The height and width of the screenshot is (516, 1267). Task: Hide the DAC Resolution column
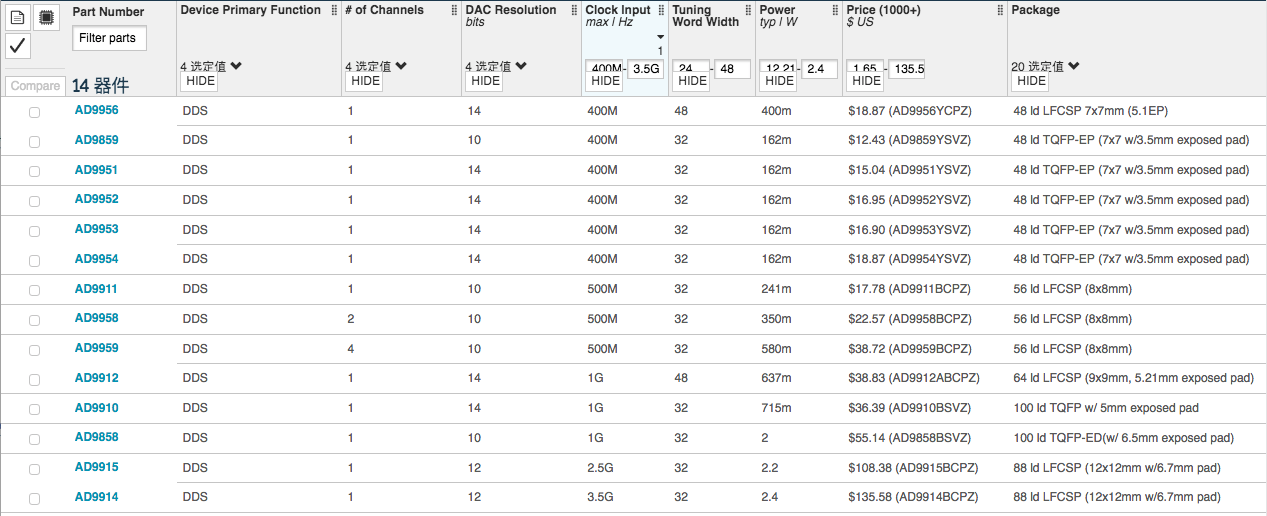(484, 81)
